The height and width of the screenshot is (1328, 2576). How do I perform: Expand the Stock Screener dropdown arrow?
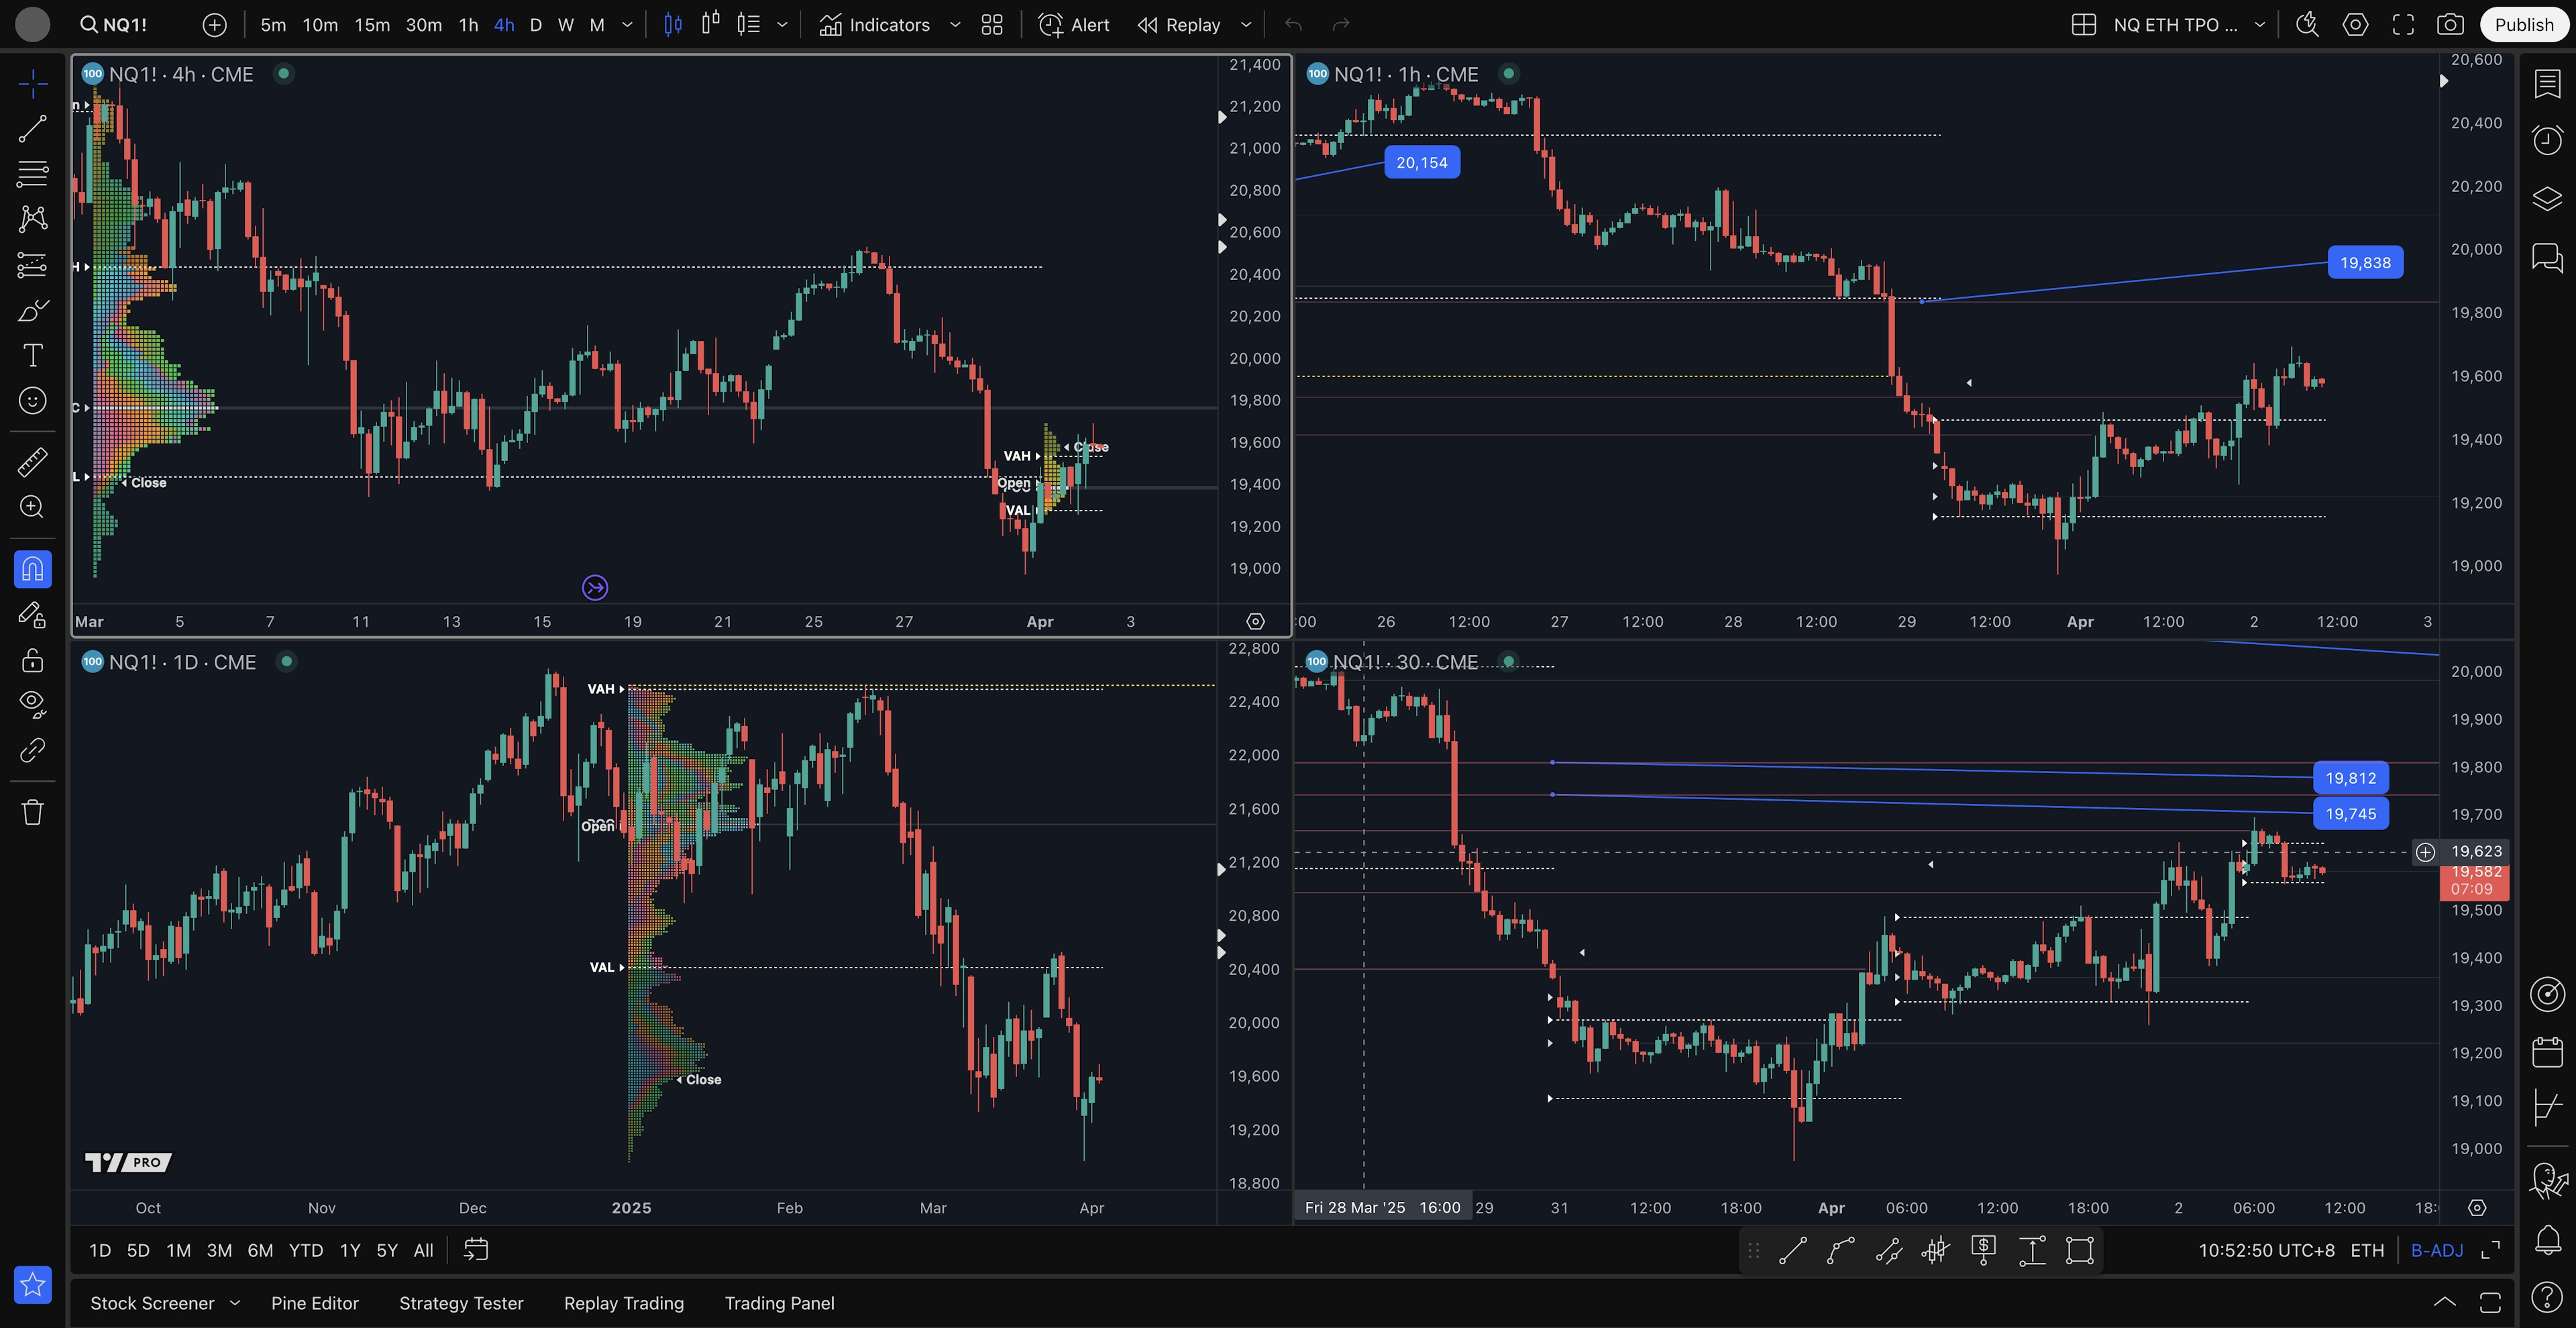point(235,1302)
